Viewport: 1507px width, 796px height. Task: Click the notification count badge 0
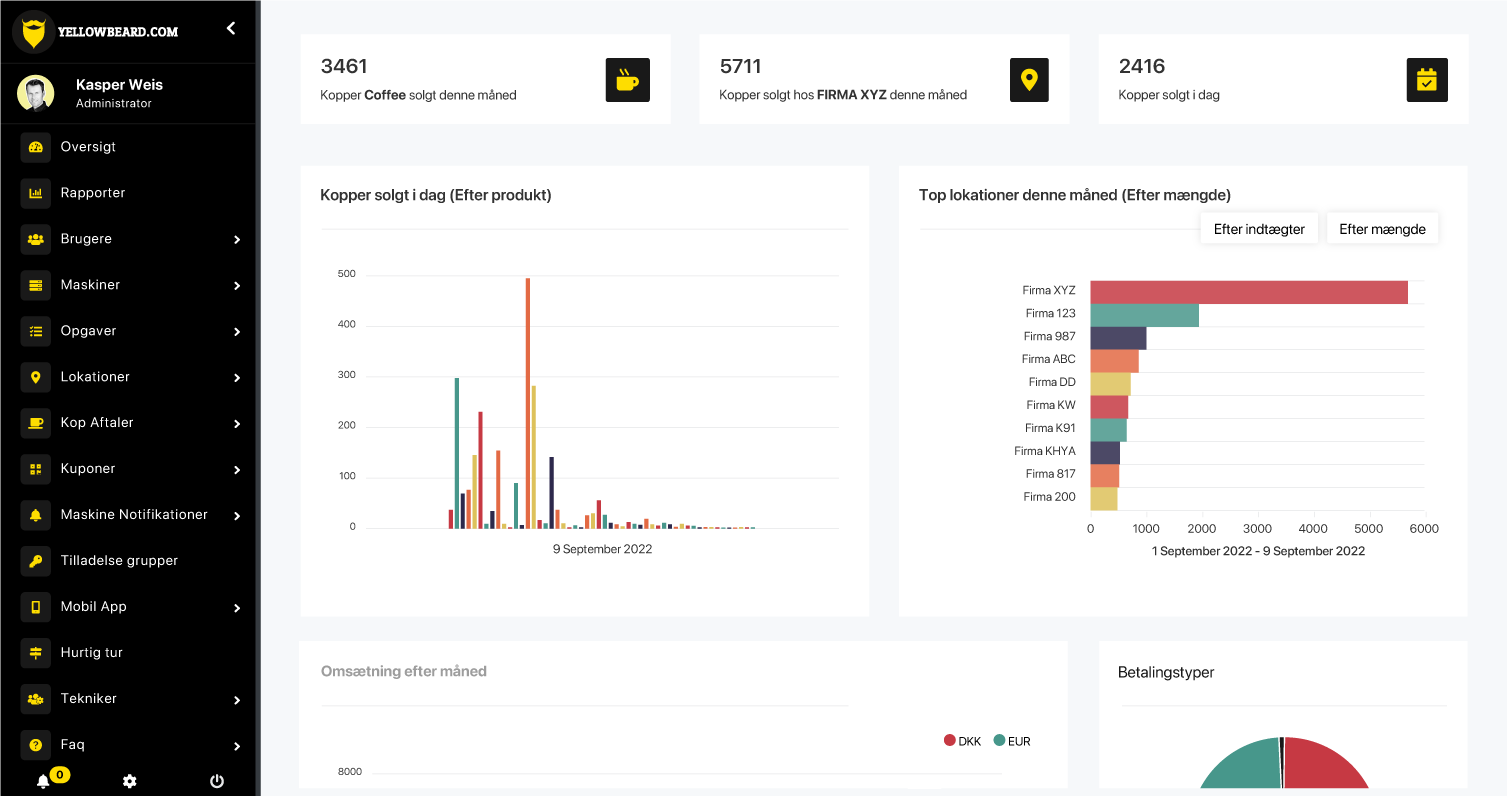click(x=60, y=774)
